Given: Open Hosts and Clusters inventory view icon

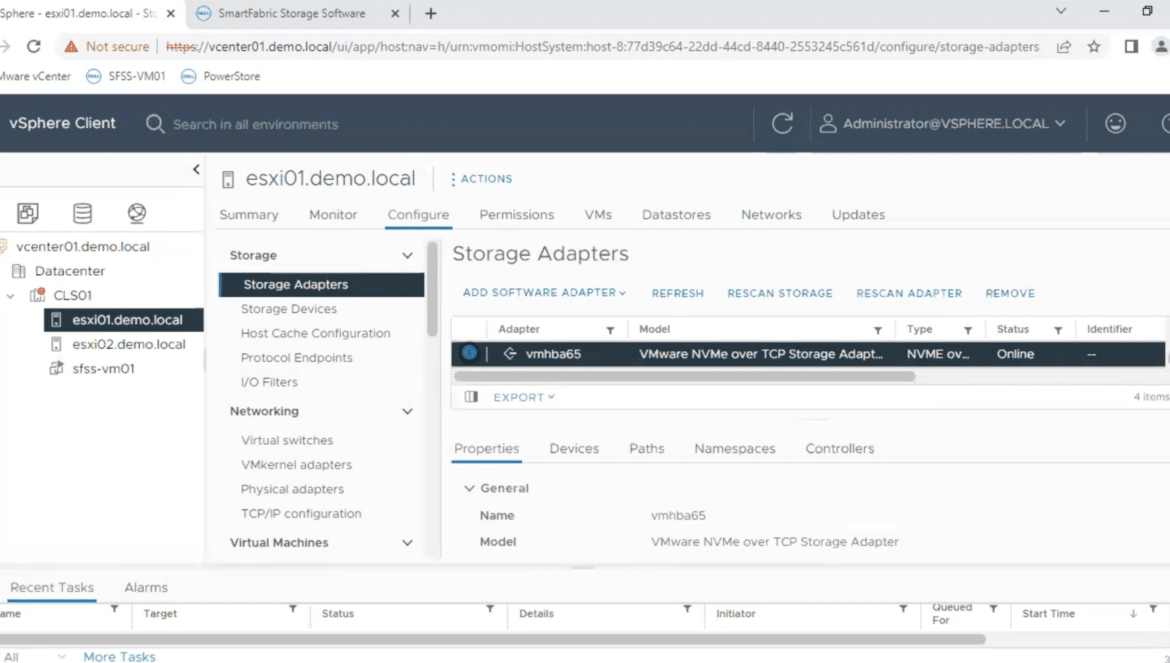Looking at the screenshot, I should [x=28, y=213].
